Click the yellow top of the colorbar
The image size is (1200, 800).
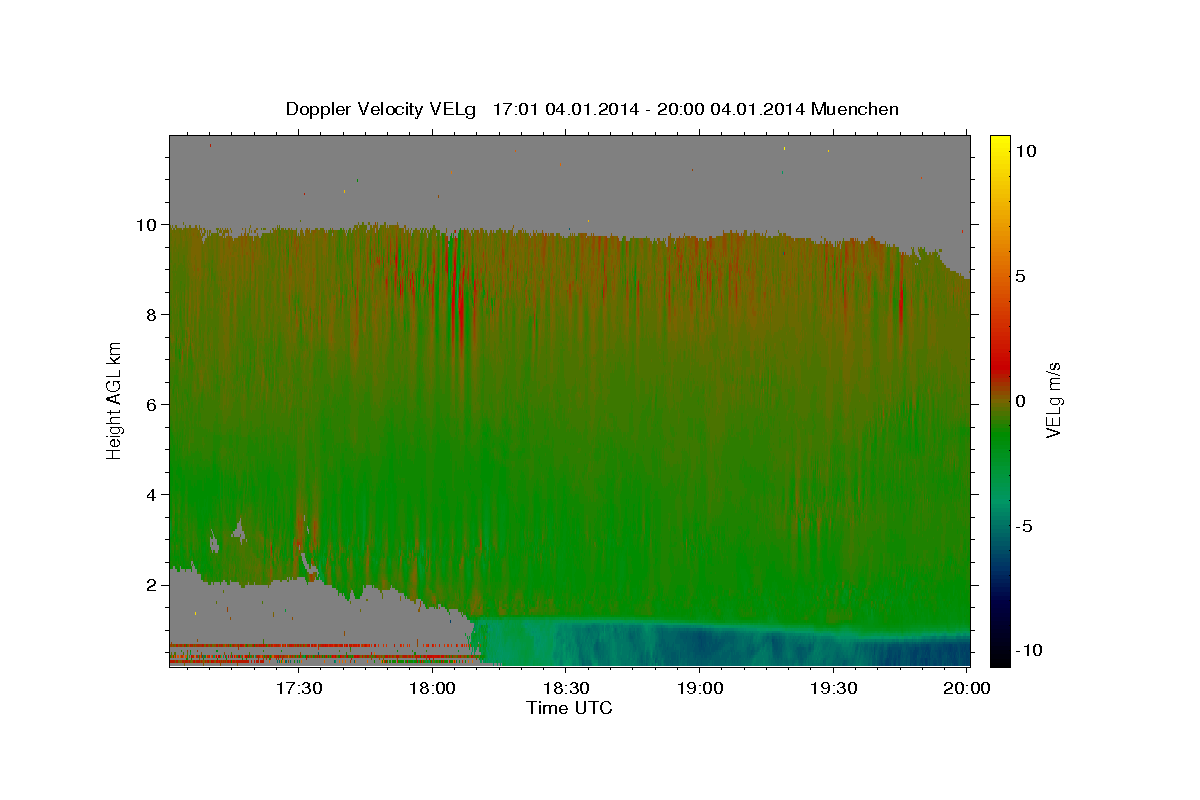coord(1000,145)
